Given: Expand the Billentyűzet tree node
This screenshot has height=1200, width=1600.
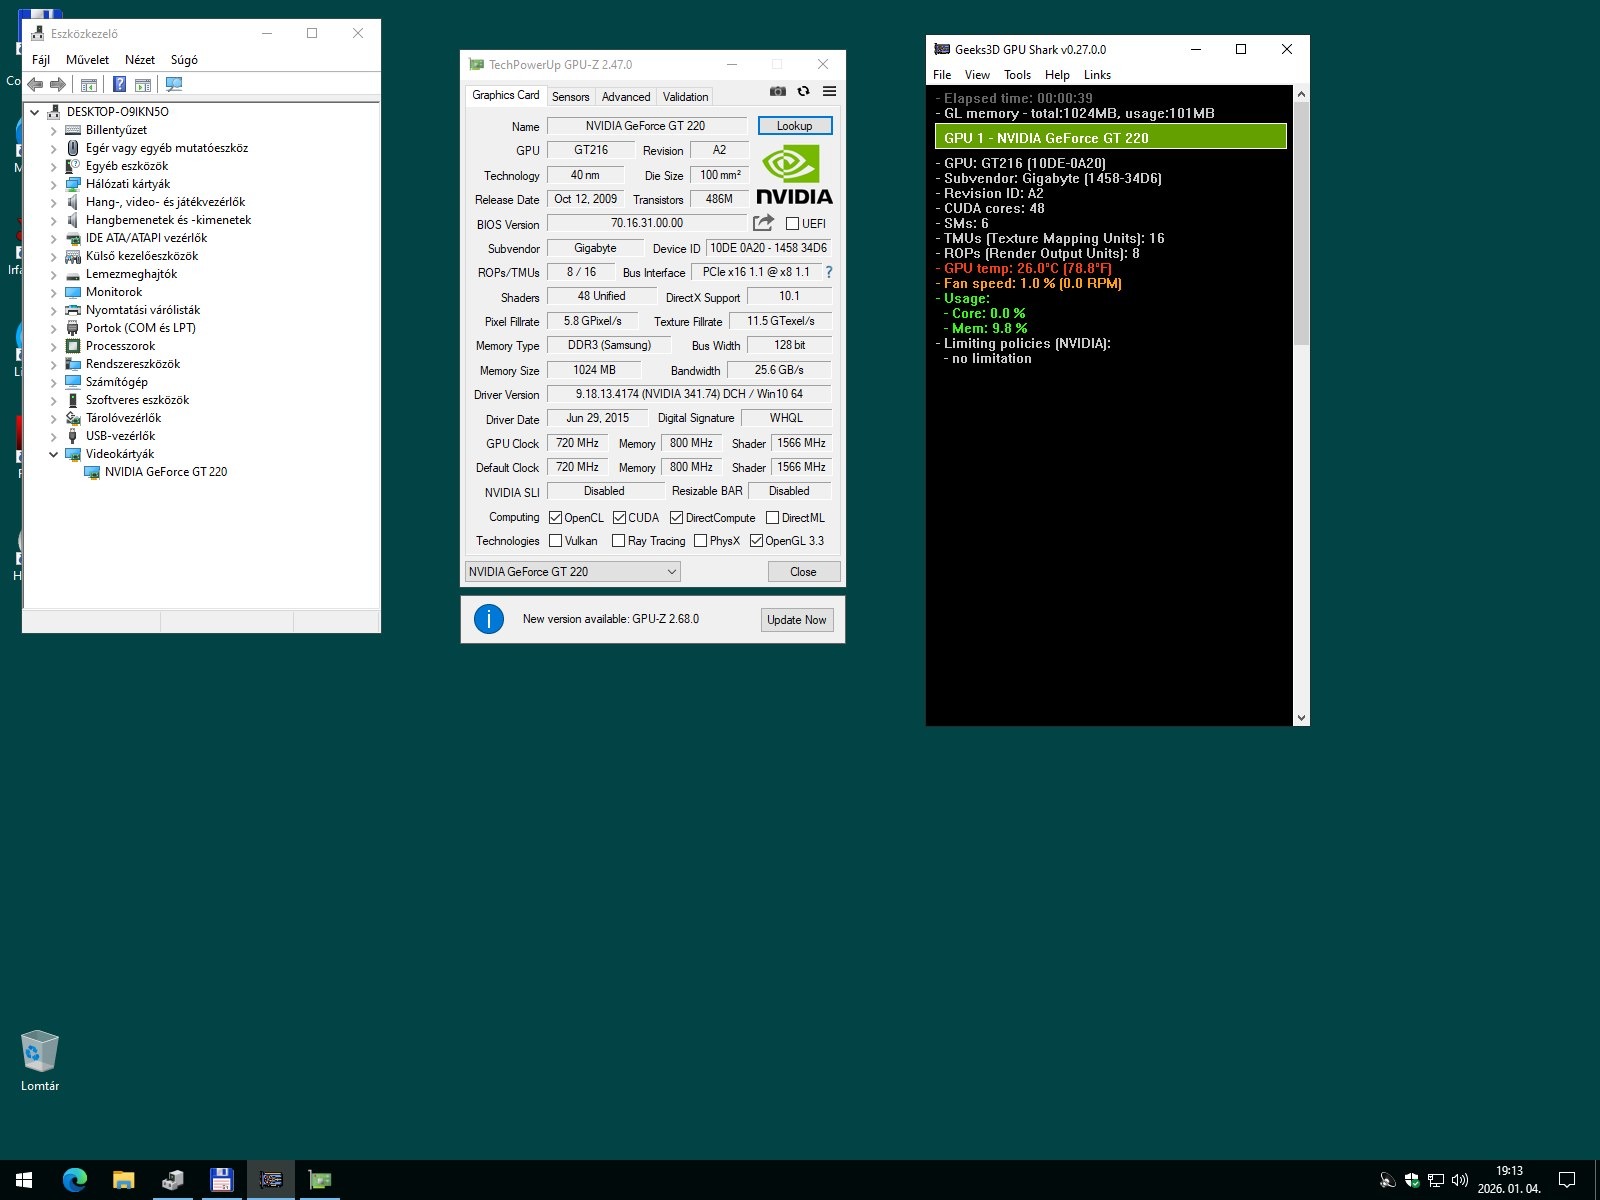Looking at the screenshot, I should point(54,130).
